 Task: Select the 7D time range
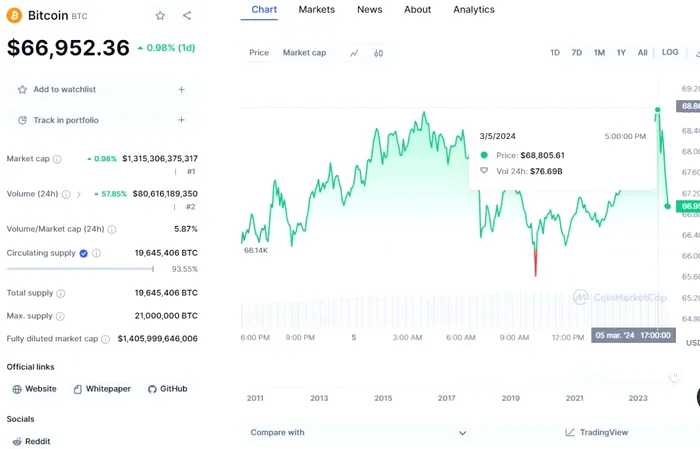click(x=577, y=53)
